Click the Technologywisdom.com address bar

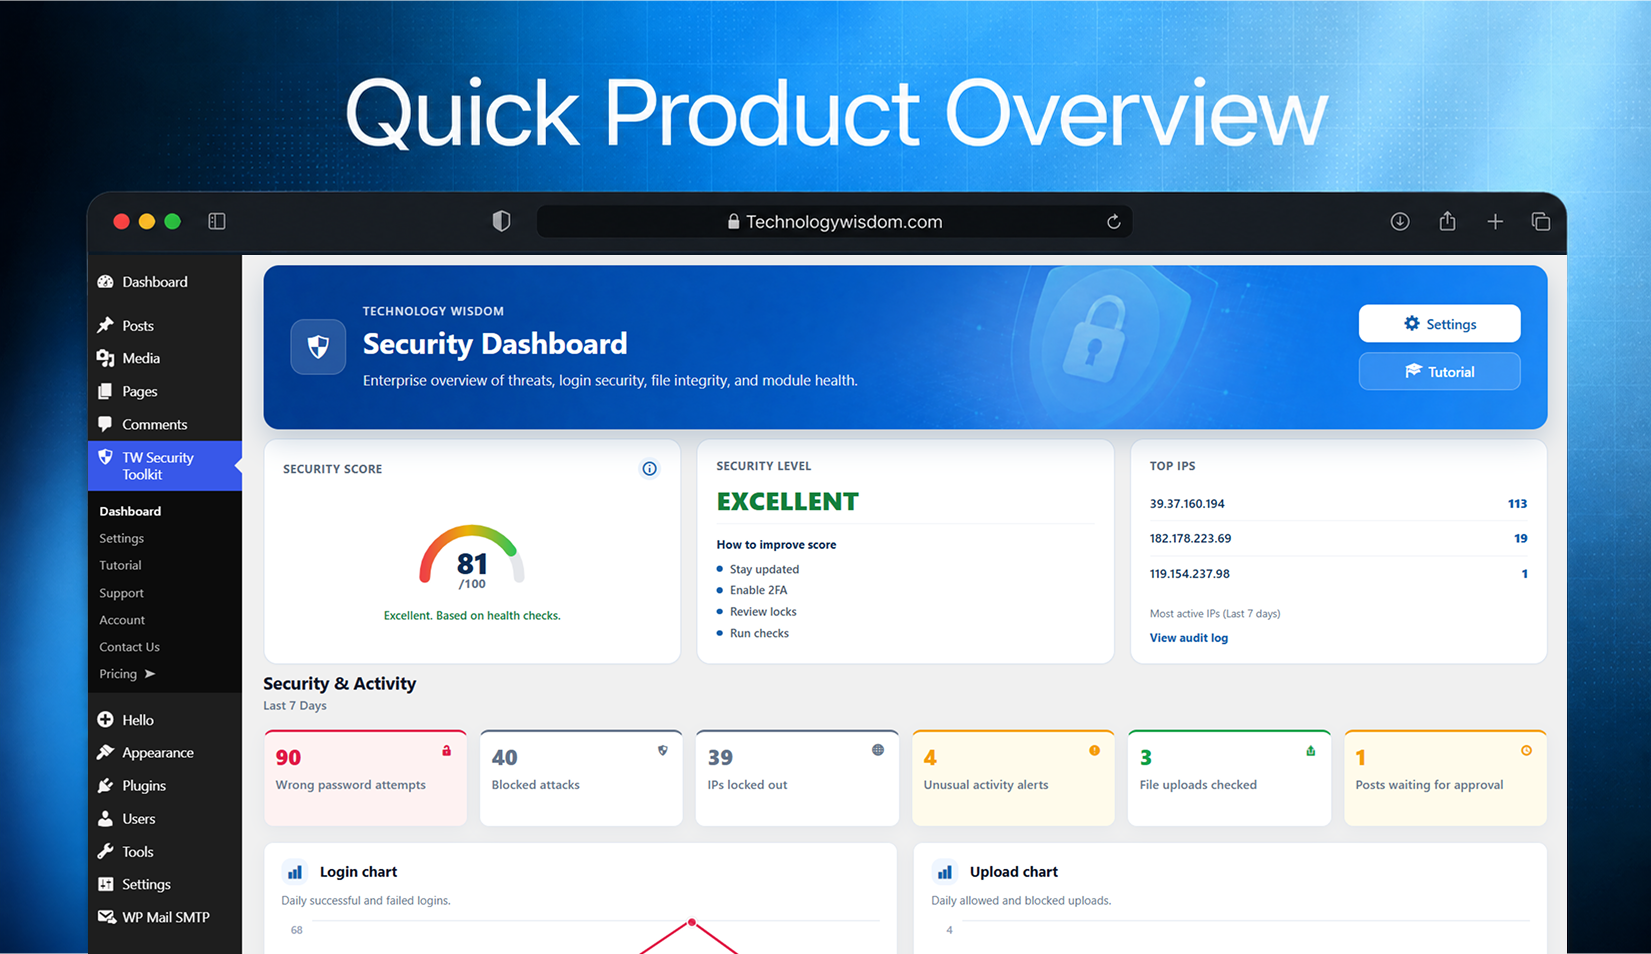coord(834,222)
